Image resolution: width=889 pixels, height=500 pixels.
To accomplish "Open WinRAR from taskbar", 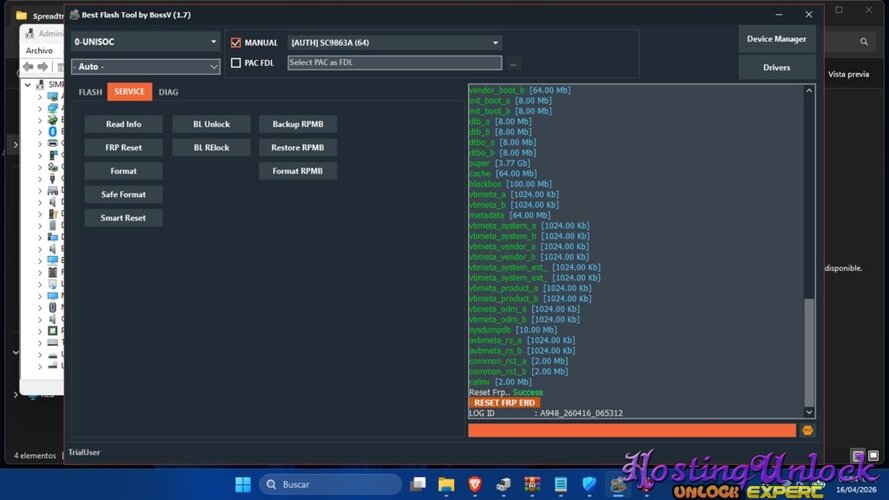I will click(532, 484).
